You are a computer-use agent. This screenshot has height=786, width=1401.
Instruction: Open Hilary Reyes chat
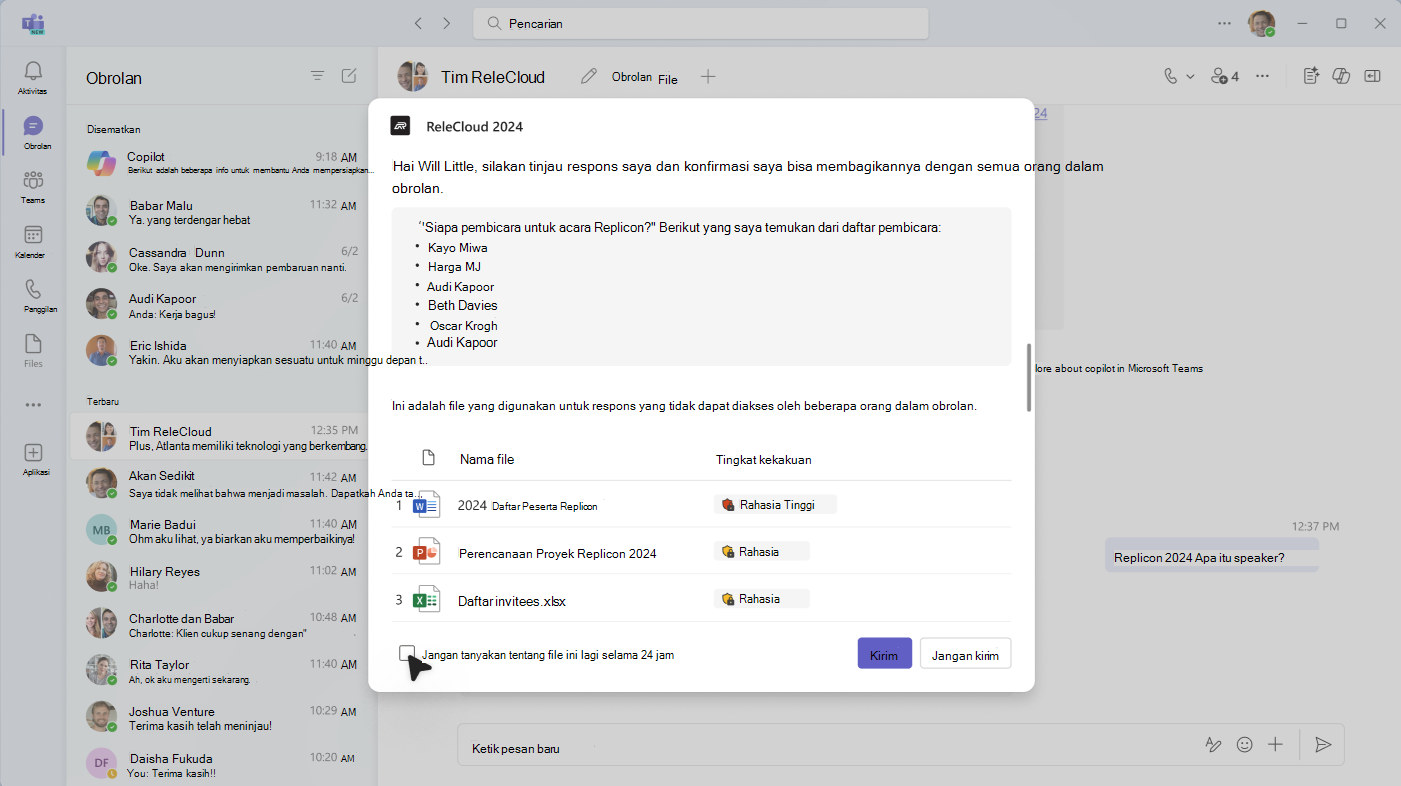click(221, 578)
